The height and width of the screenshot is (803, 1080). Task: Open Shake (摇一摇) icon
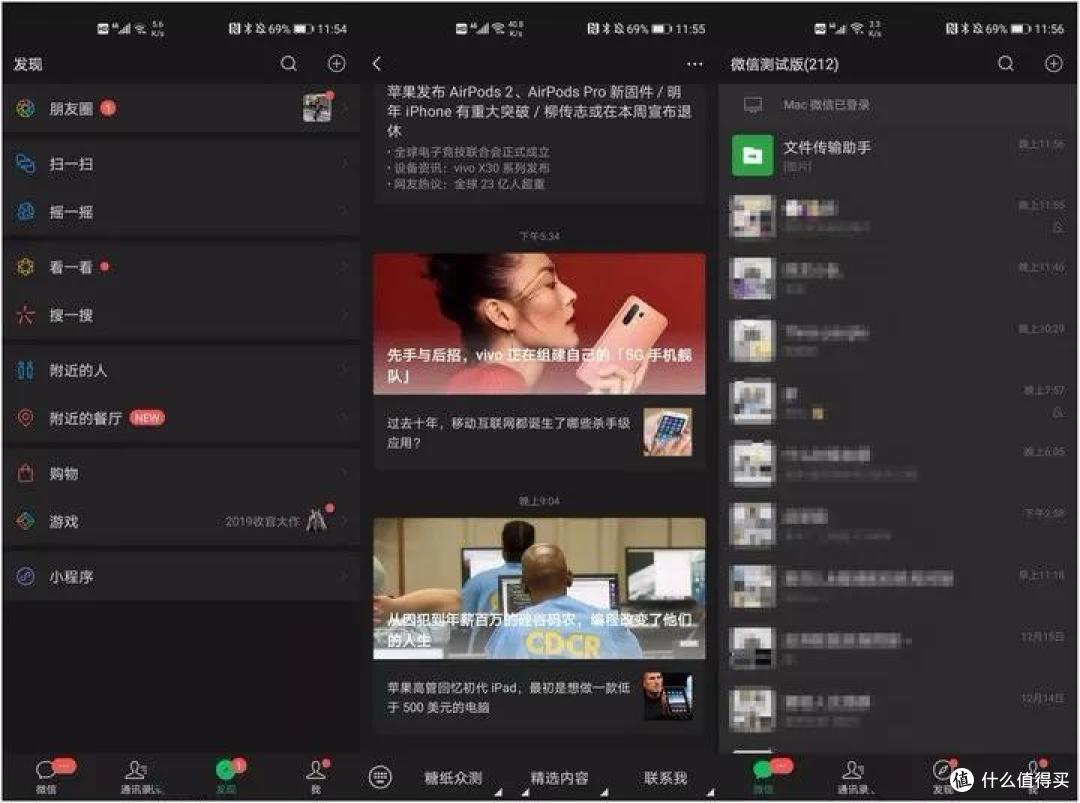coord(25,212)
